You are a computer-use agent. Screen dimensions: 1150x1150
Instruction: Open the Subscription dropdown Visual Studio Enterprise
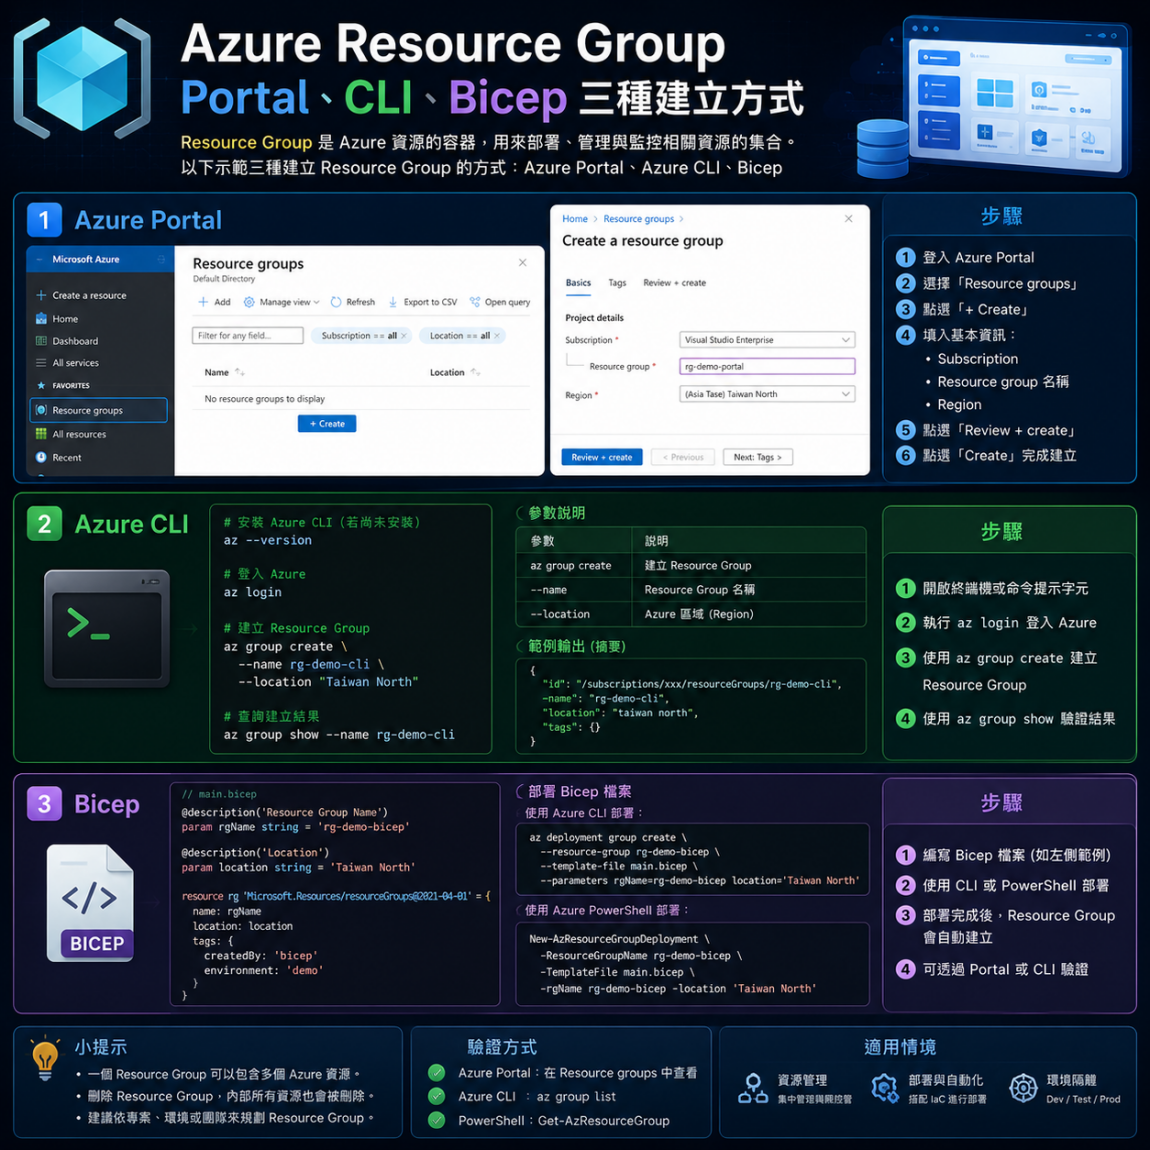pos(767,340)
